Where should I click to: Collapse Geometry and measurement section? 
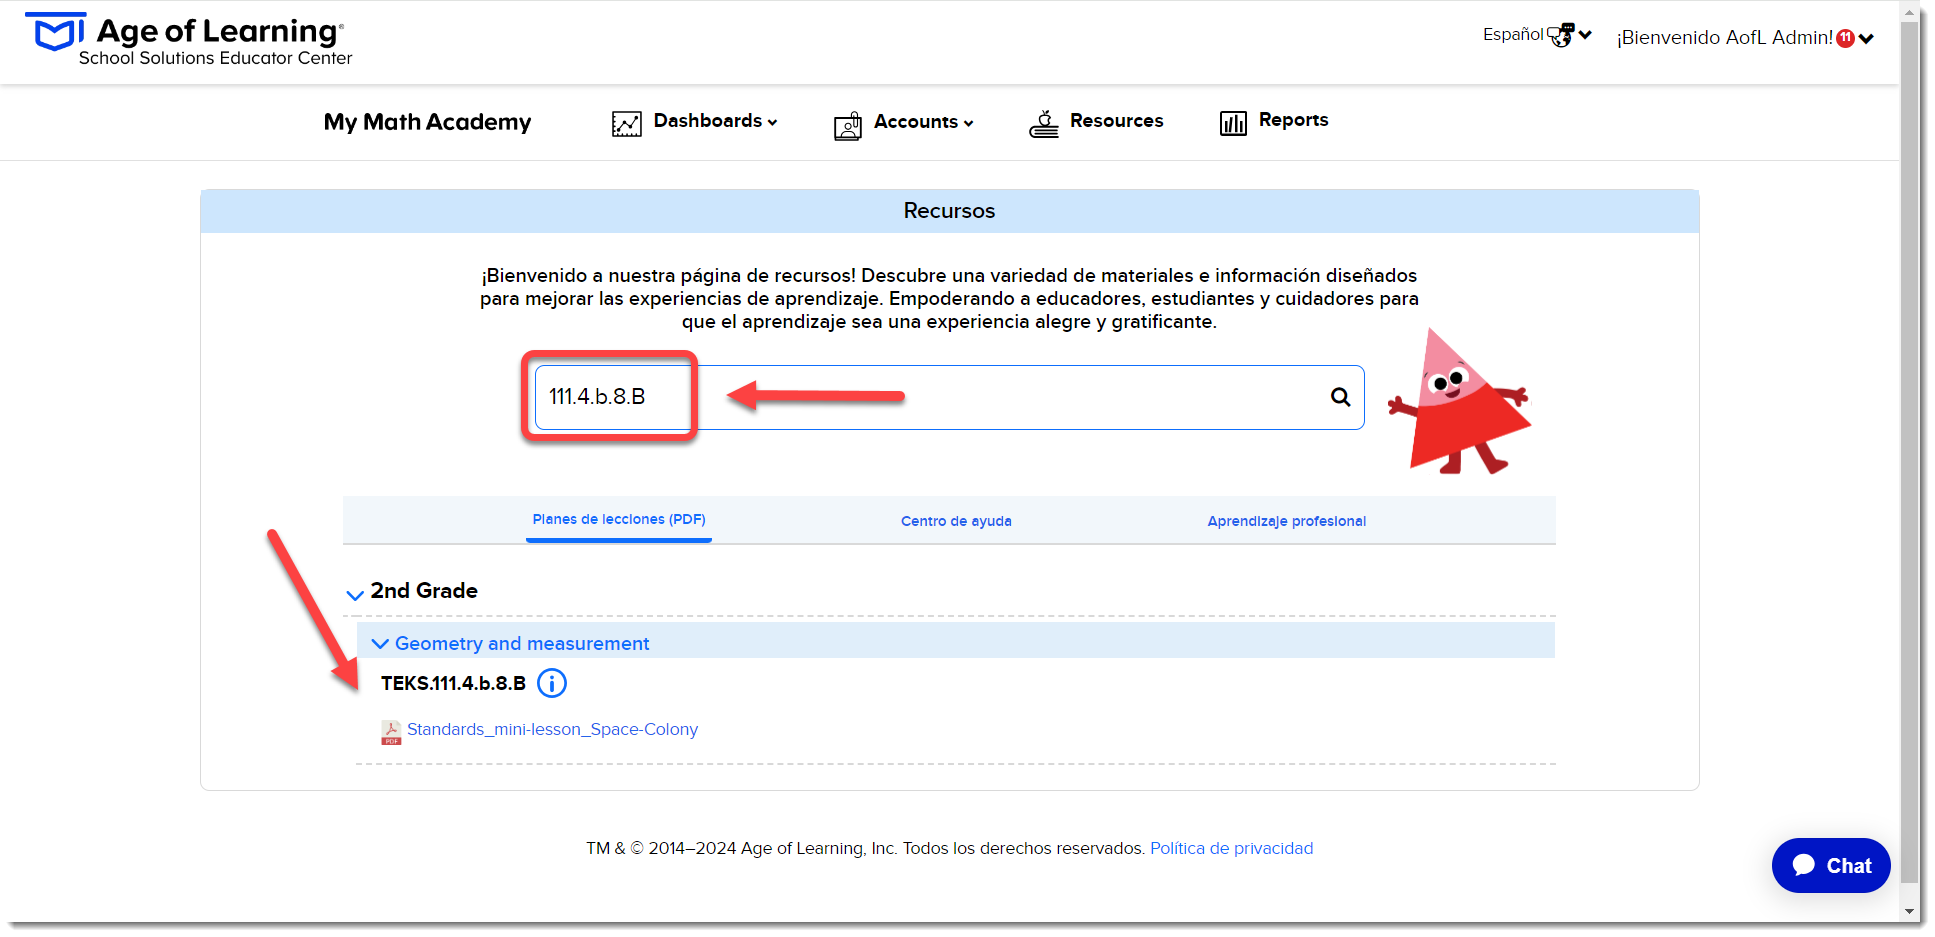[380, 644]
